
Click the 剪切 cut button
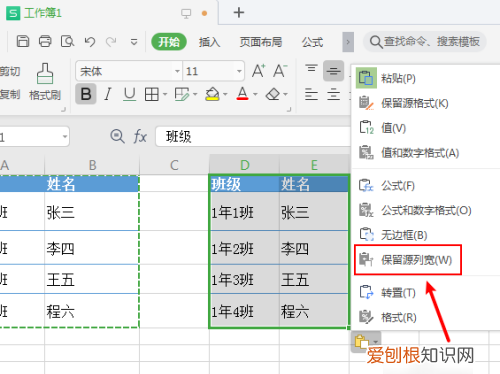tap(10, 71)
